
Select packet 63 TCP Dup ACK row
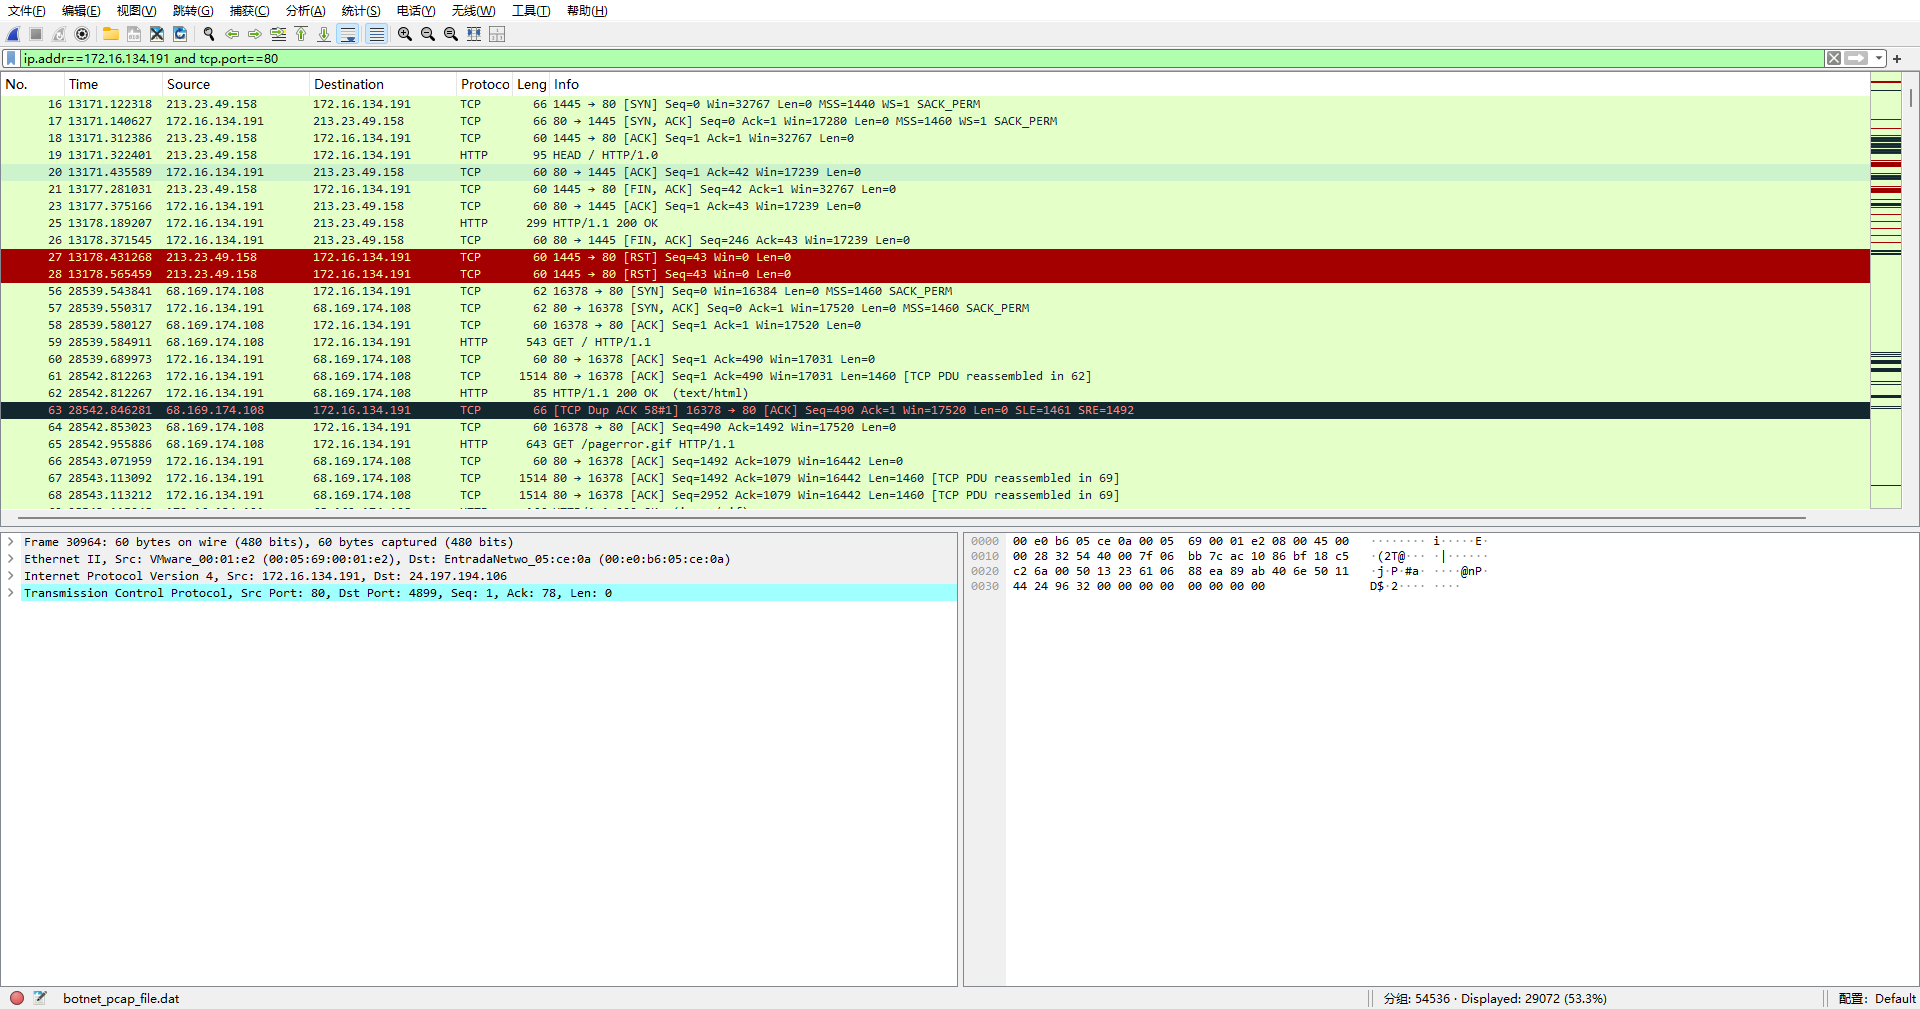[x=935, y=410]
